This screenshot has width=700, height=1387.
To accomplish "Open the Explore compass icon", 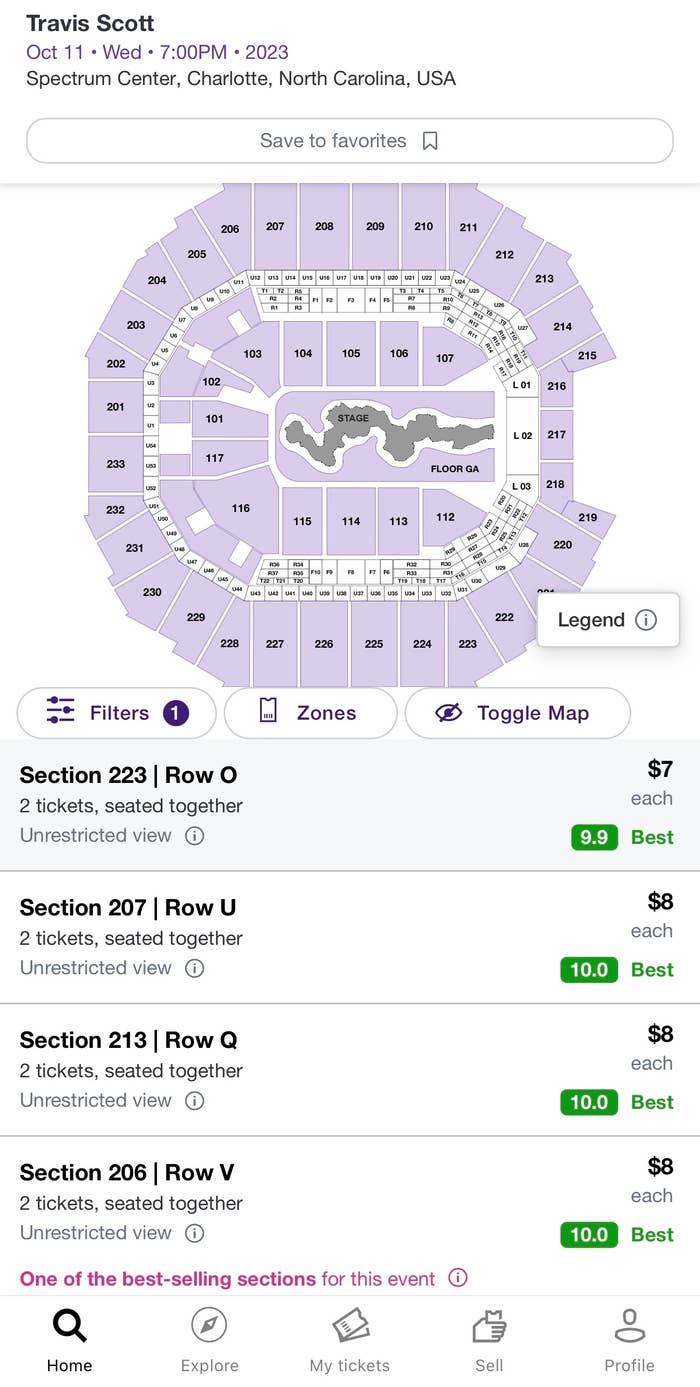I will tap(209, 1327).
